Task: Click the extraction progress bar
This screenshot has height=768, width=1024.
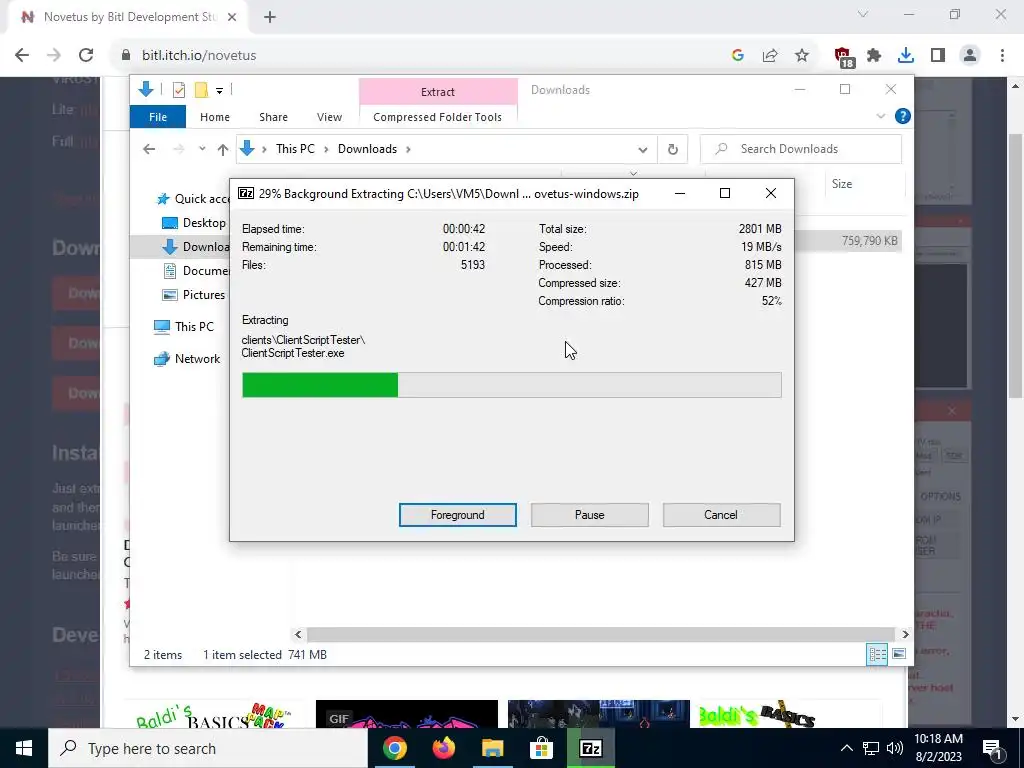Action: coord(511,385)
